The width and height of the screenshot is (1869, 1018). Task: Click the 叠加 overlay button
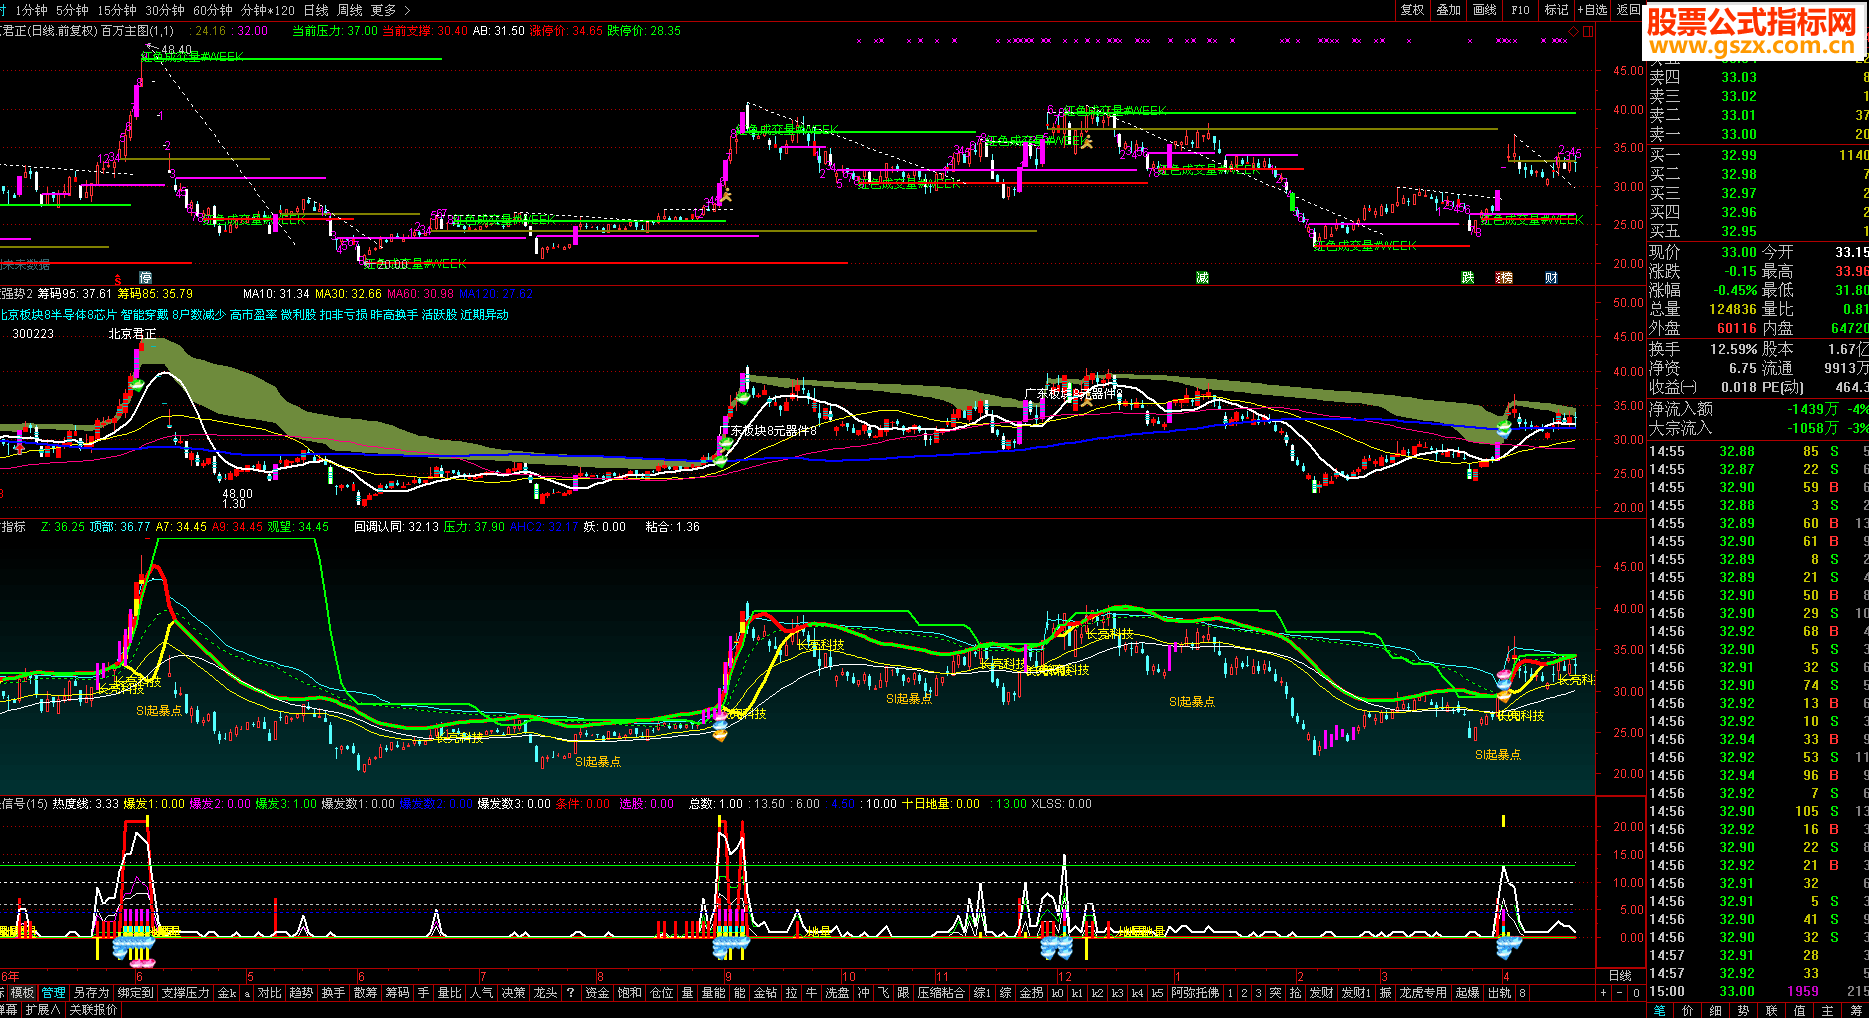coord(1448,9)
